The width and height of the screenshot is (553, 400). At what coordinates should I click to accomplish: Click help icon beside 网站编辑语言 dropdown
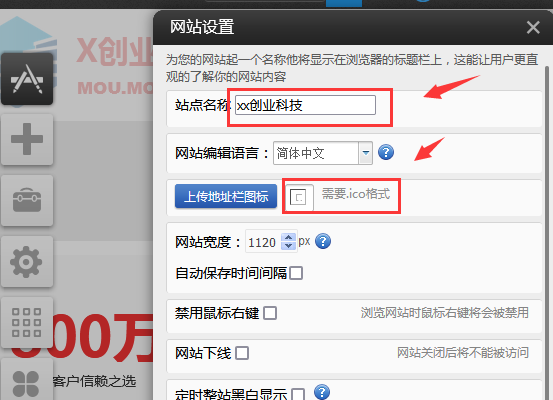tap(386, 152)
